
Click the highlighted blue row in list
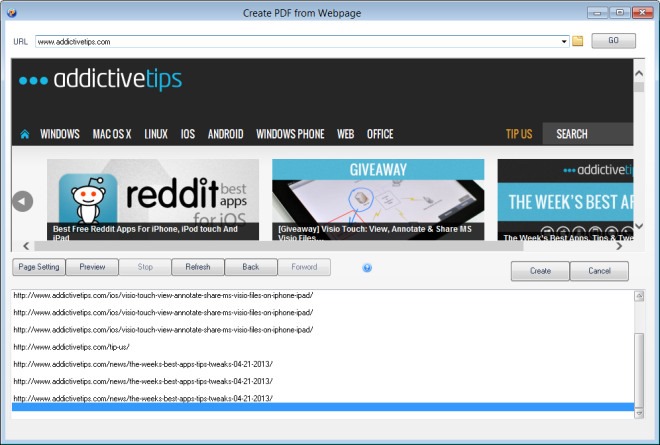[x=323, y=407]
